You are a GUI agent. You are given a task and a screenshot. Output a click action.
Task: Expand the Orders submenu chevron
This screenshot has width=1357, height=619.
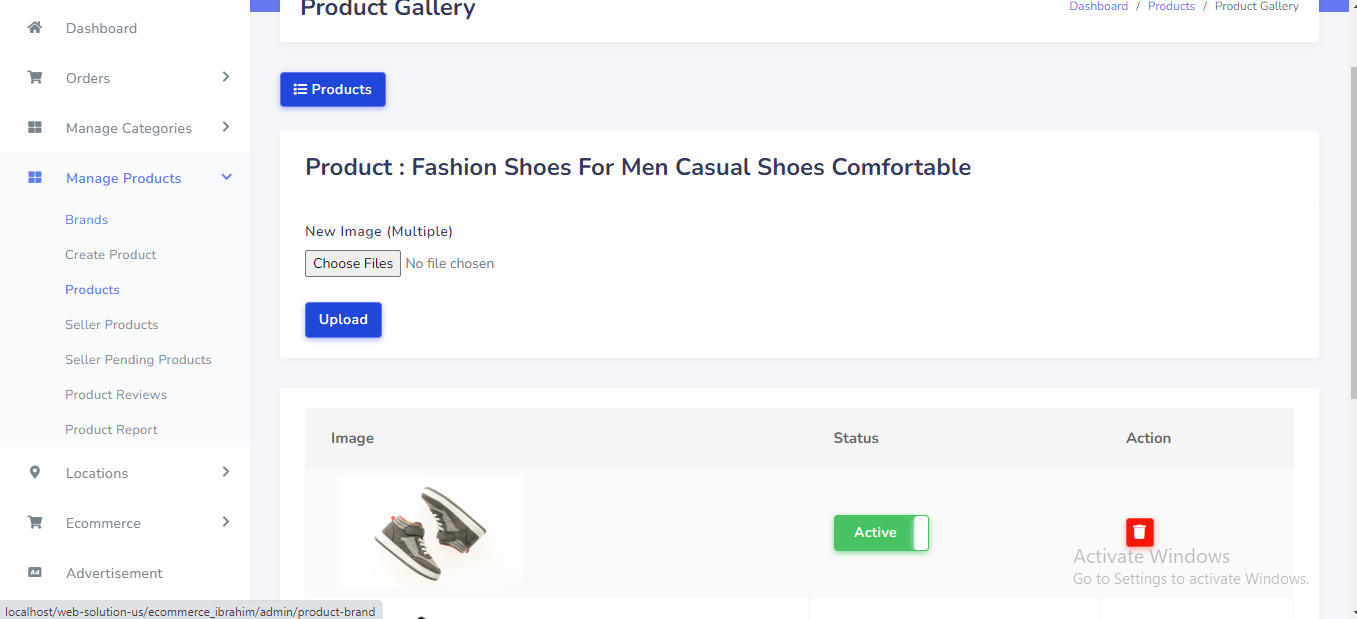pos(226,77)
